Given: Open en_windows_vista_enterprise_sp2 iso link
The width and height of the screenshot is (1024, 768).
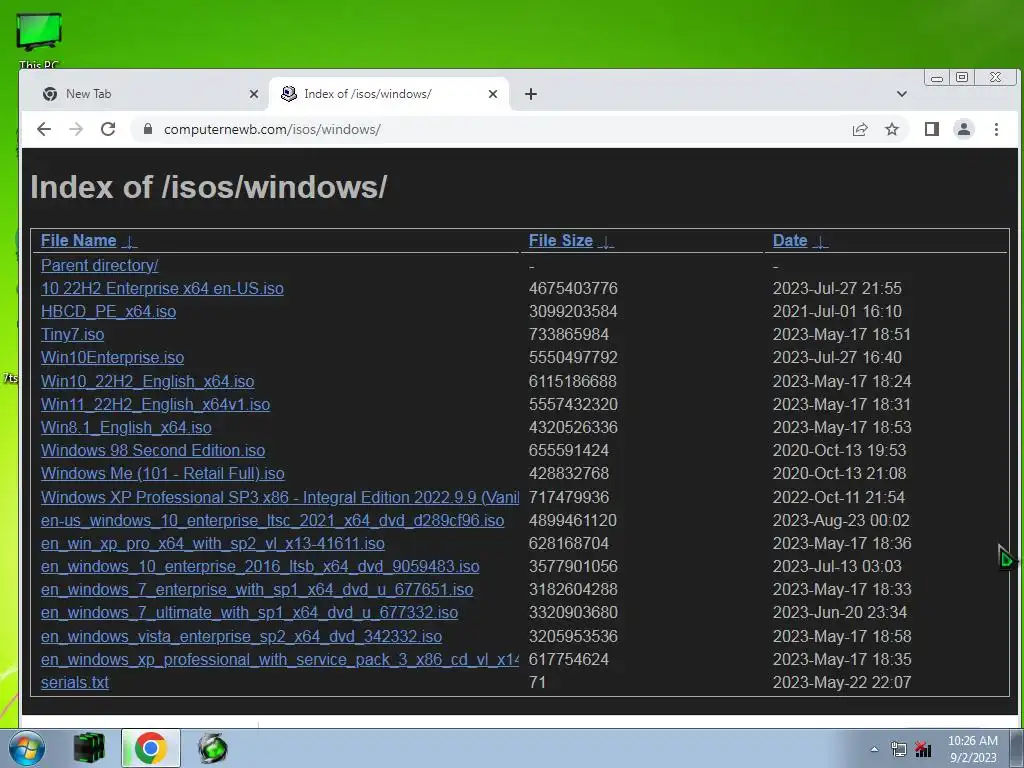Looking at the screenshot, I should pyautogui.click(x=242, y=636).
